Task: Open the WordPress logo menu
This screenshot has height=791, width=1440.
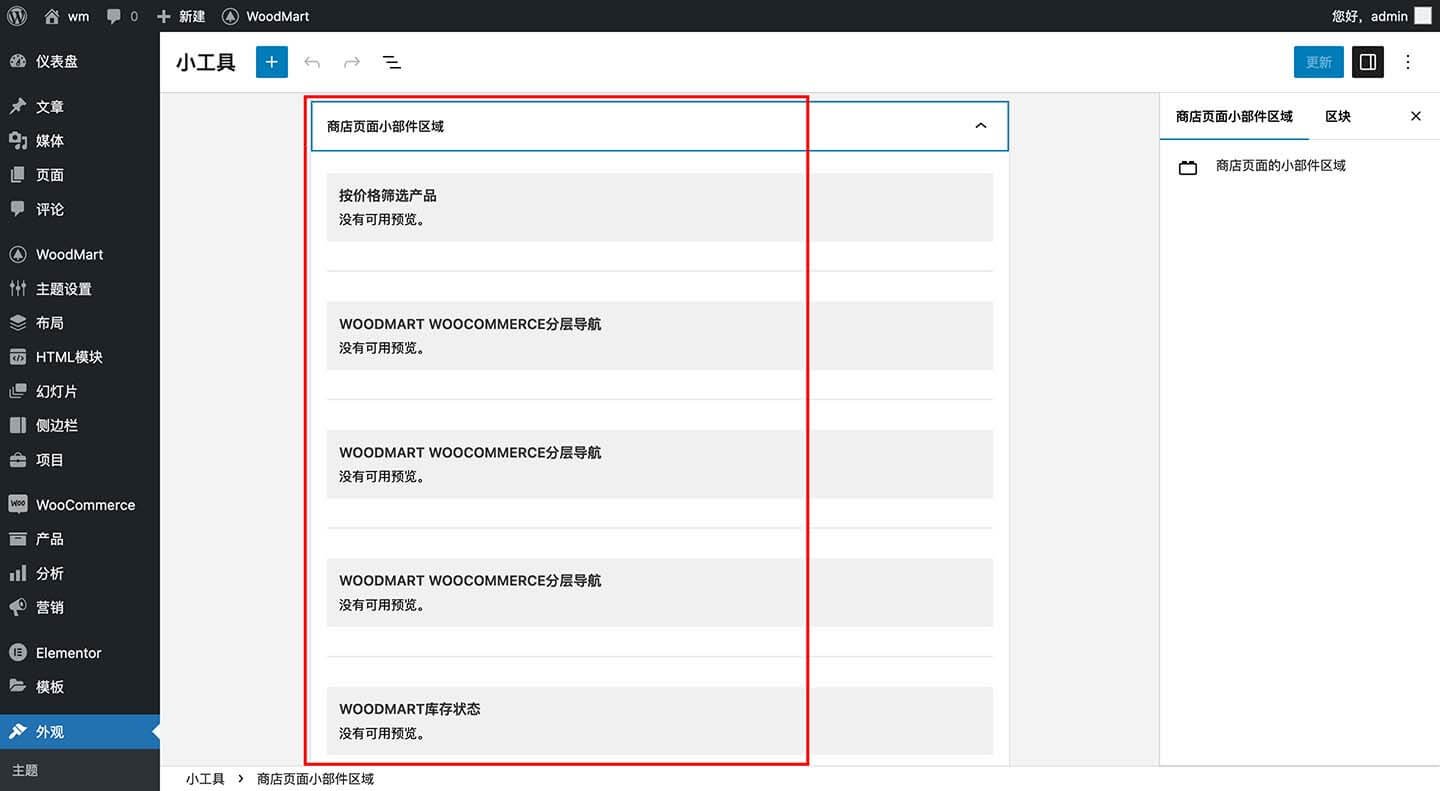Action: (16, 16)
